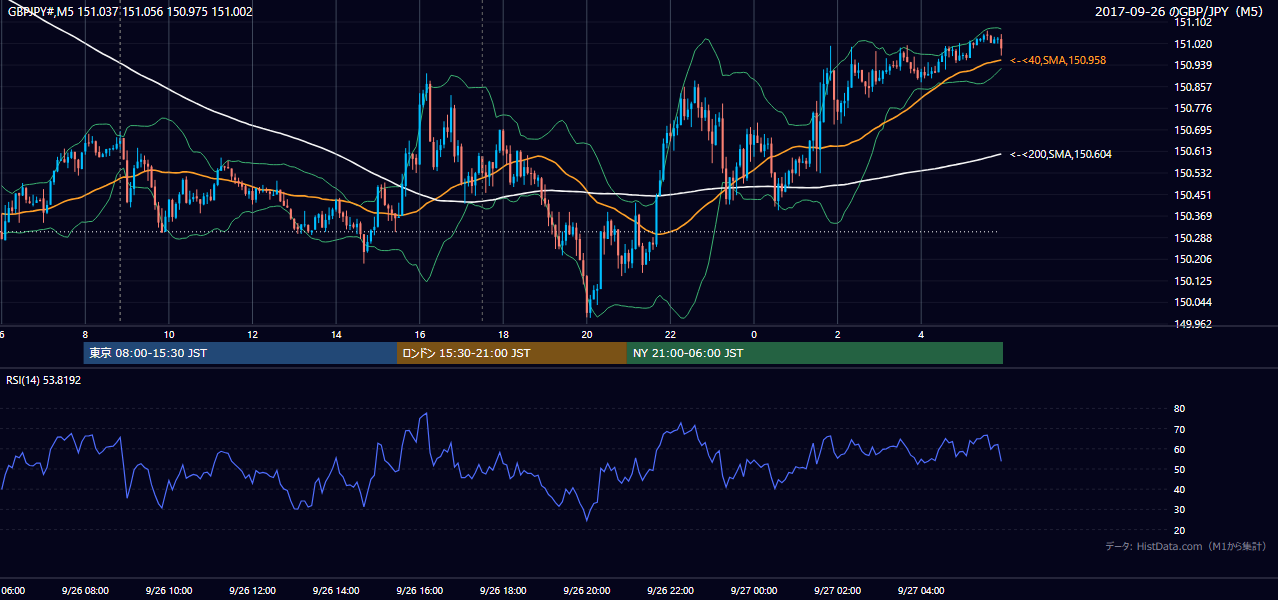Click the ロンドン 15:30-21:00 JST session bar

point(512,353)
